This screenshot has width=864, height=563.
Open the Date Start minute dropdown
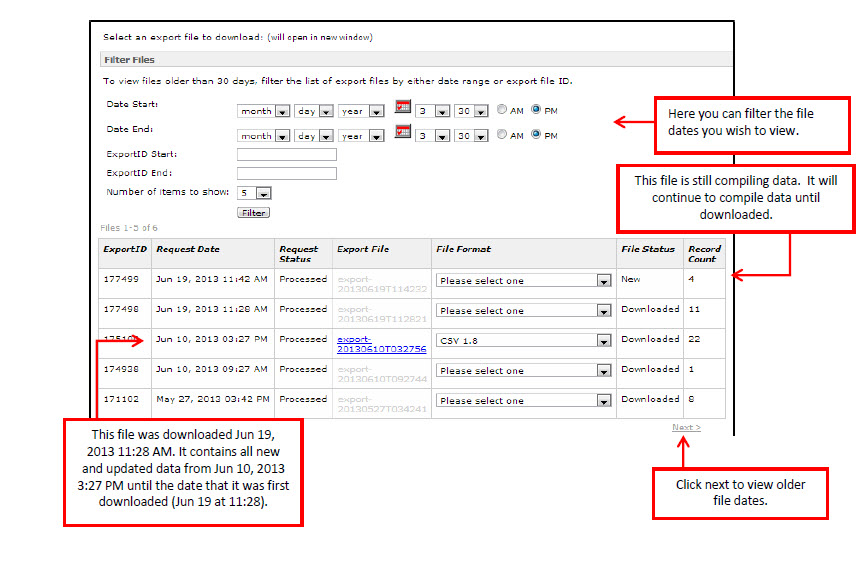472,111
